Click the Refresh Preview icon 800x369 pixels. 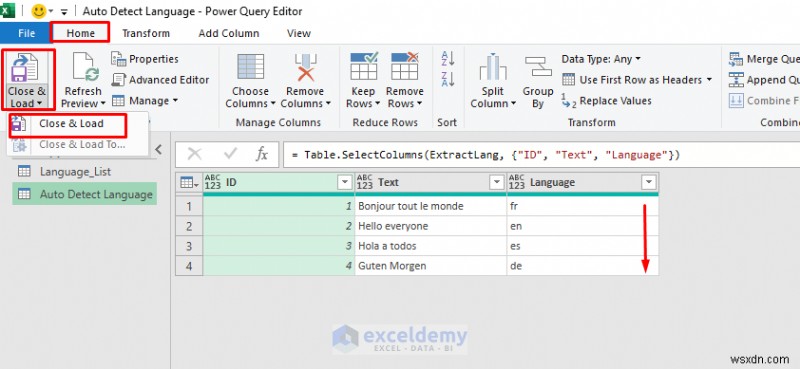[85, 67]
